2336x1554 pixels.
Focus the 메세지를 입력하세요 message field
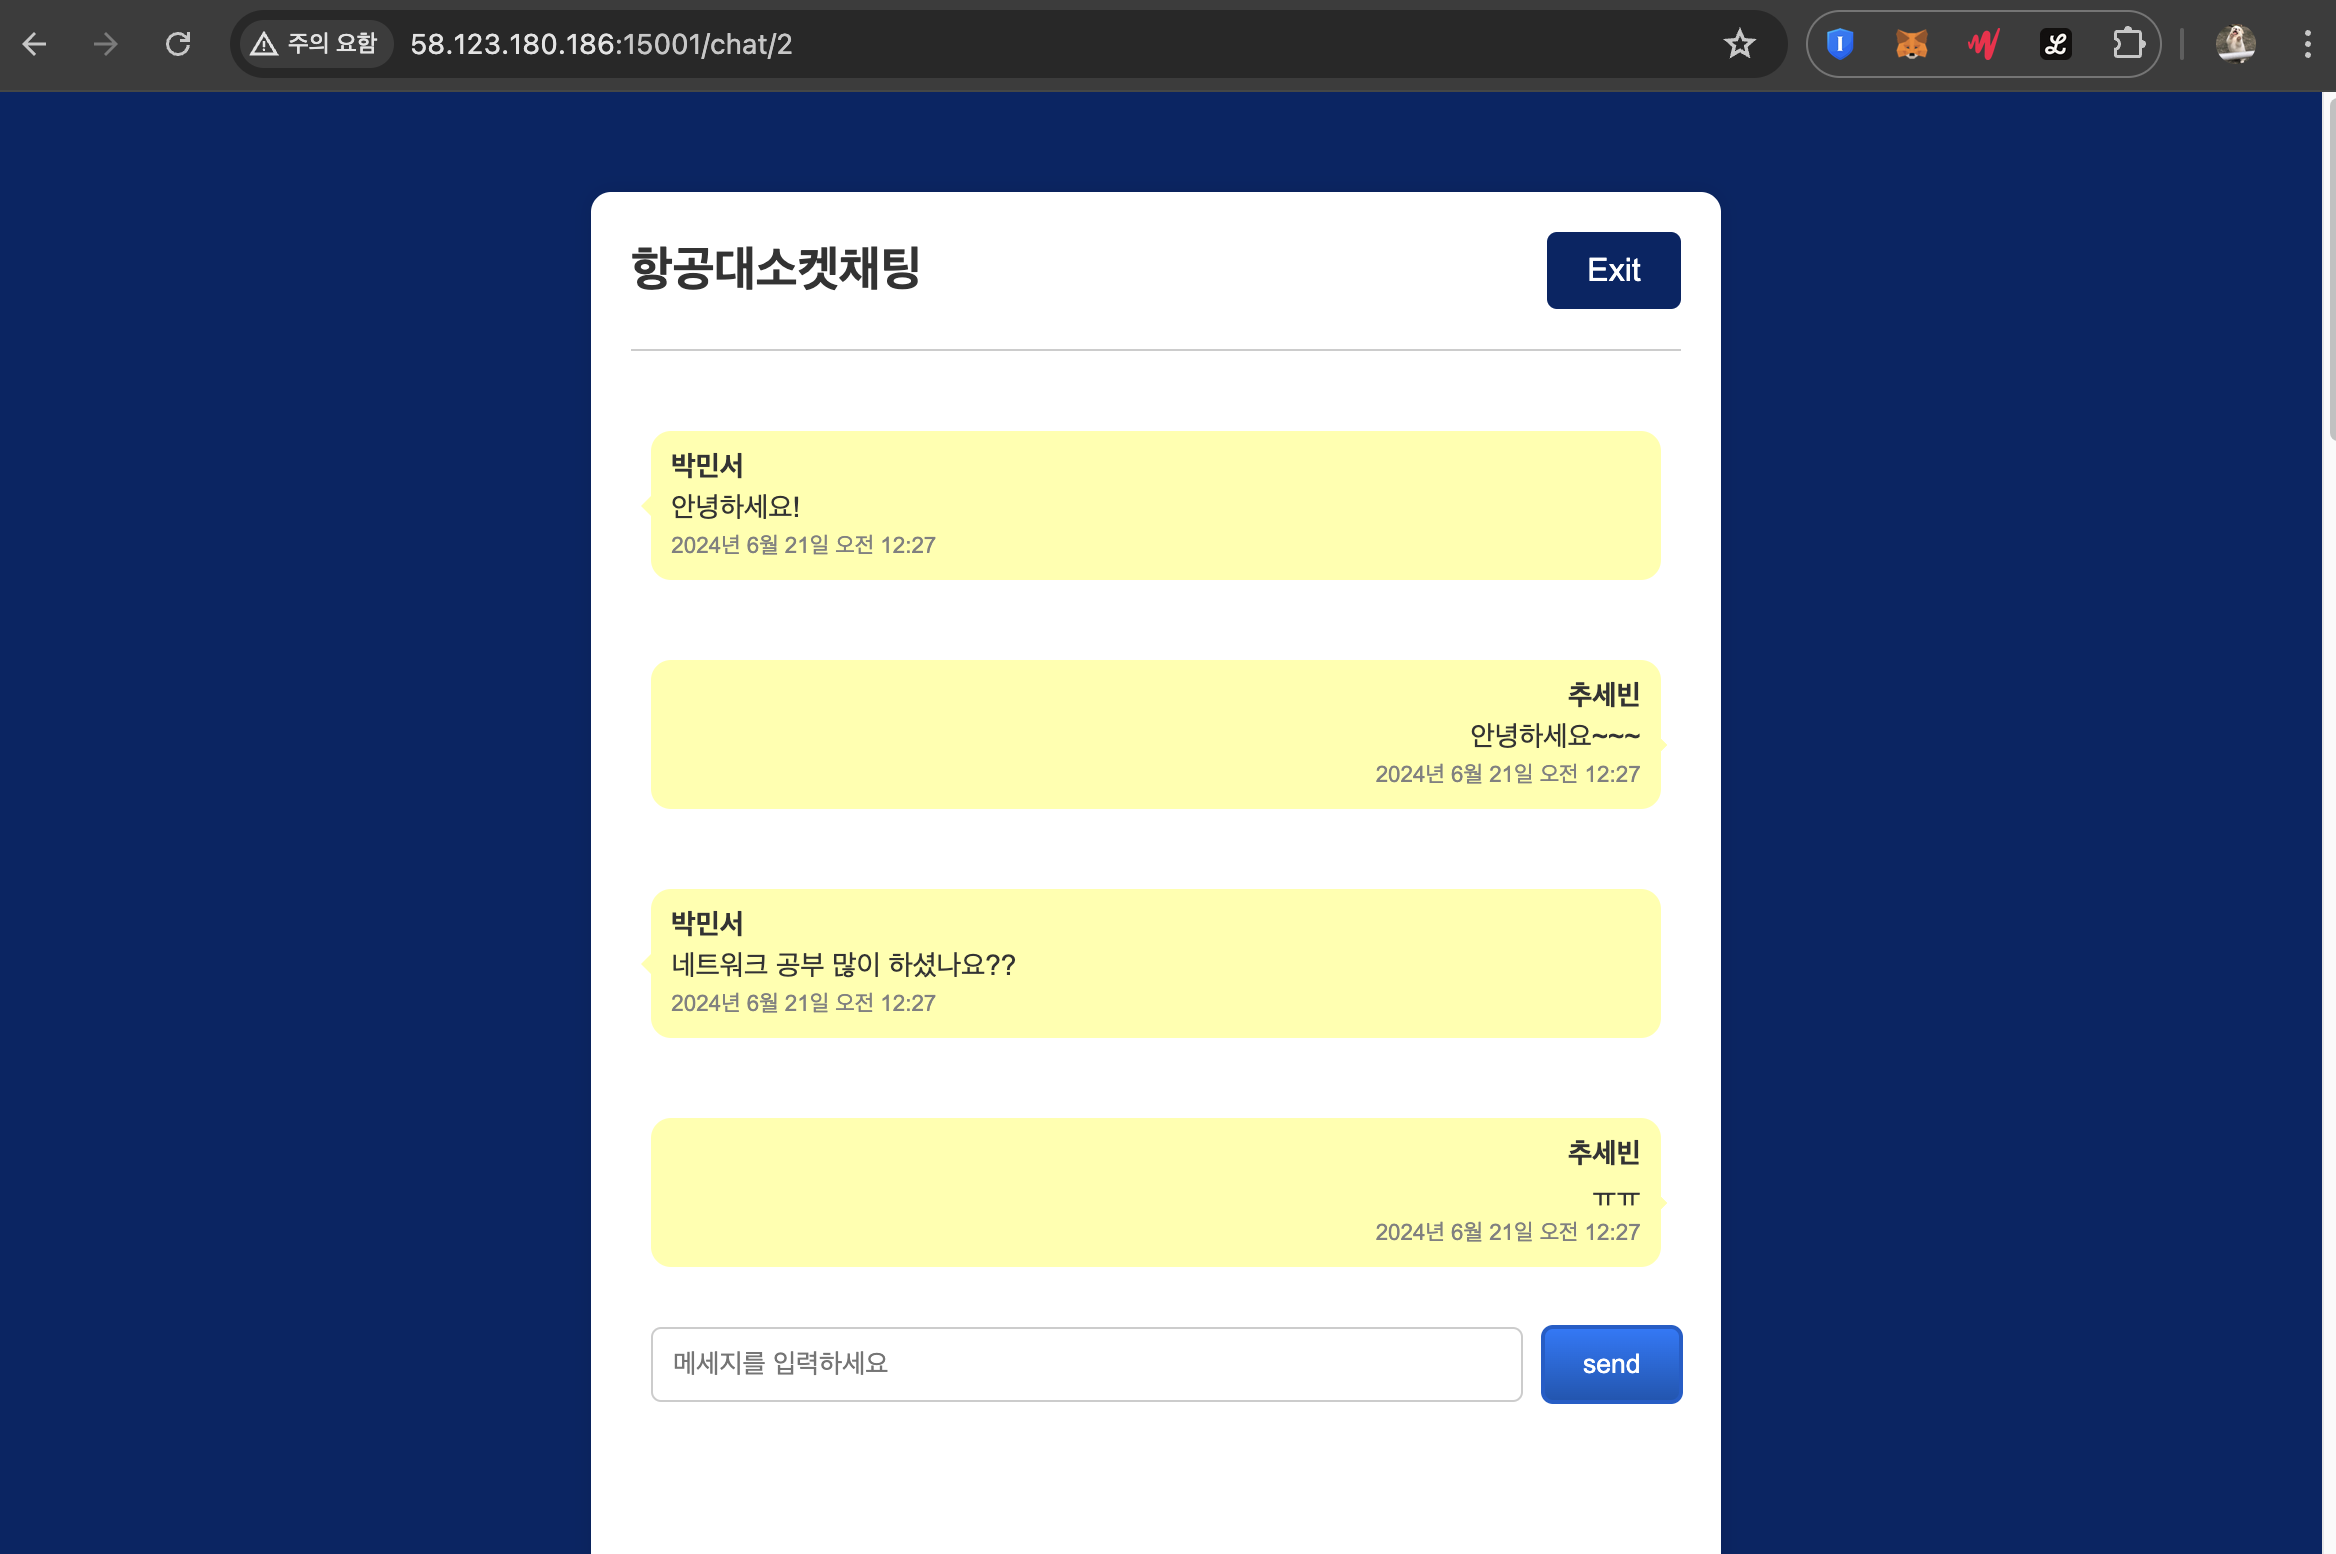[1085, 1364]
